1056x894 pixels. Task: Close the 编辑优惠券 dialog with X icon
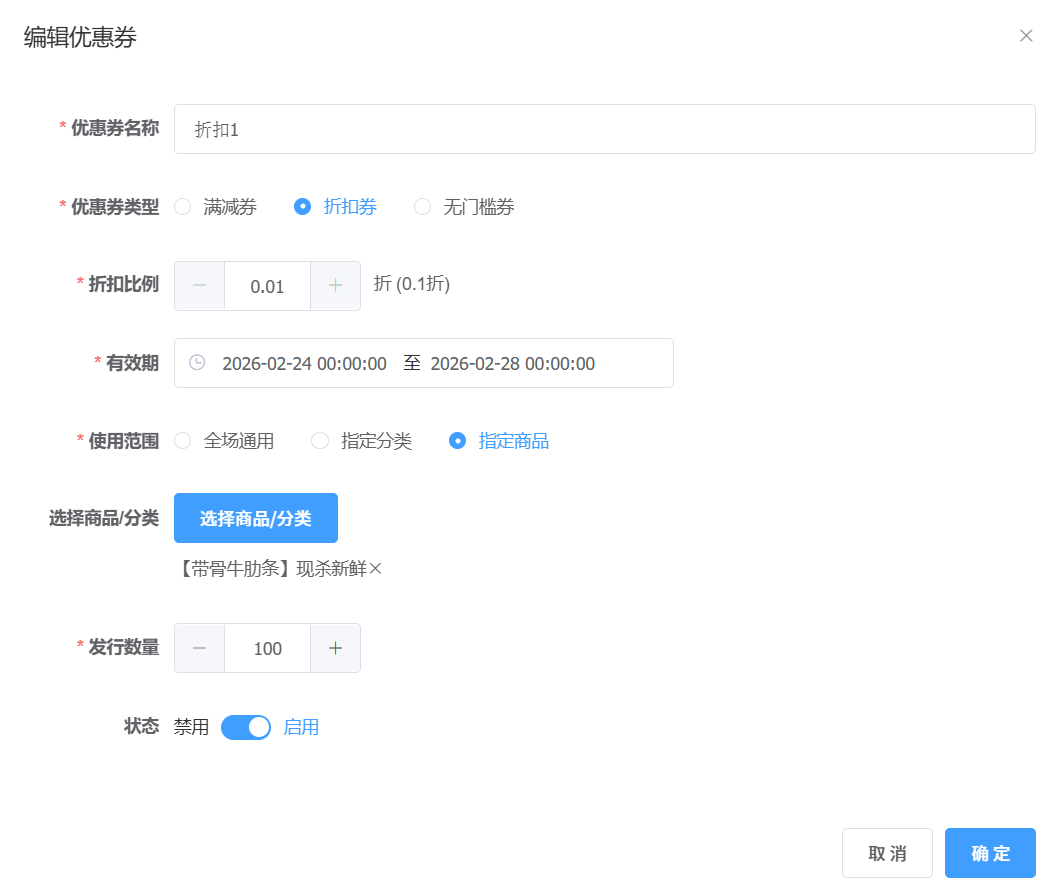[x=1026, y=36]
